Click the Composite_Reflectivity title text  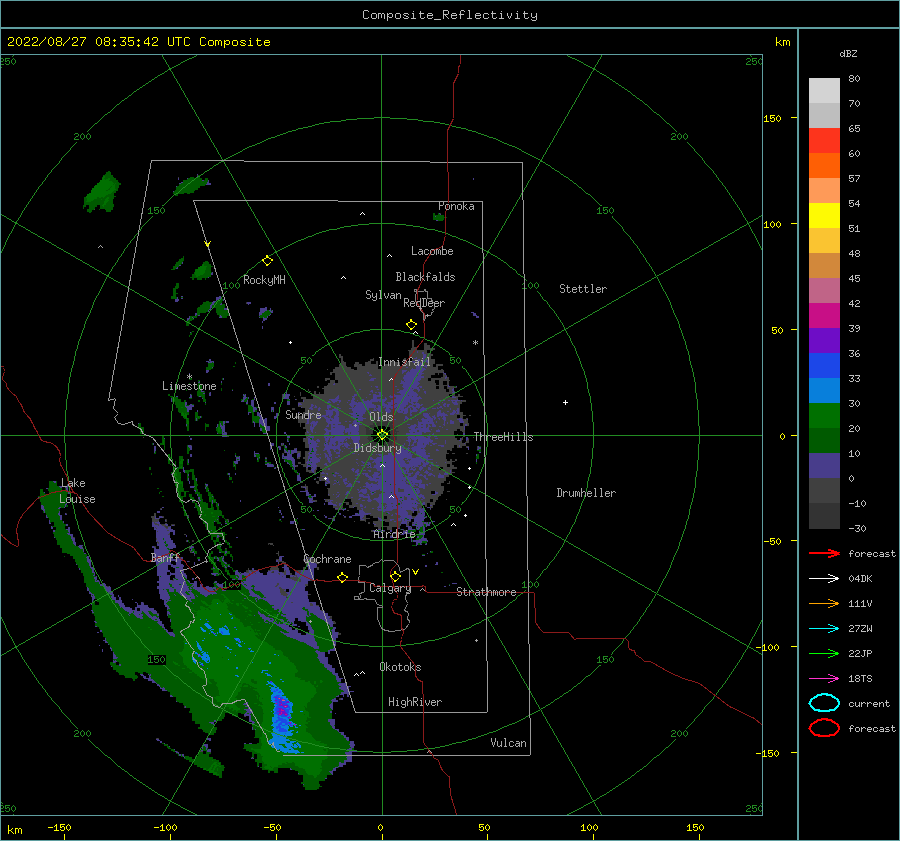tap(450, 15)
